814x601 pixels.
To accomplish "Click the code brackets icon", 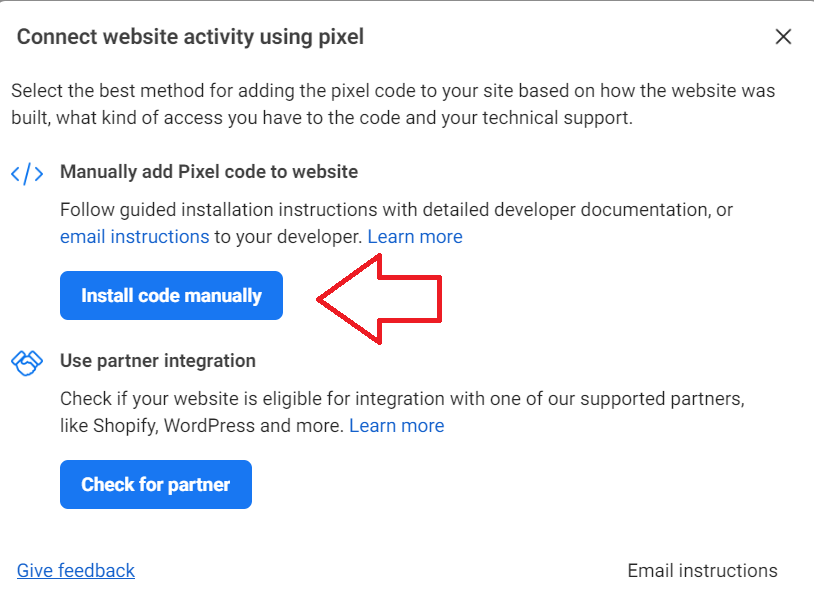I will click(x=27, y=173).
